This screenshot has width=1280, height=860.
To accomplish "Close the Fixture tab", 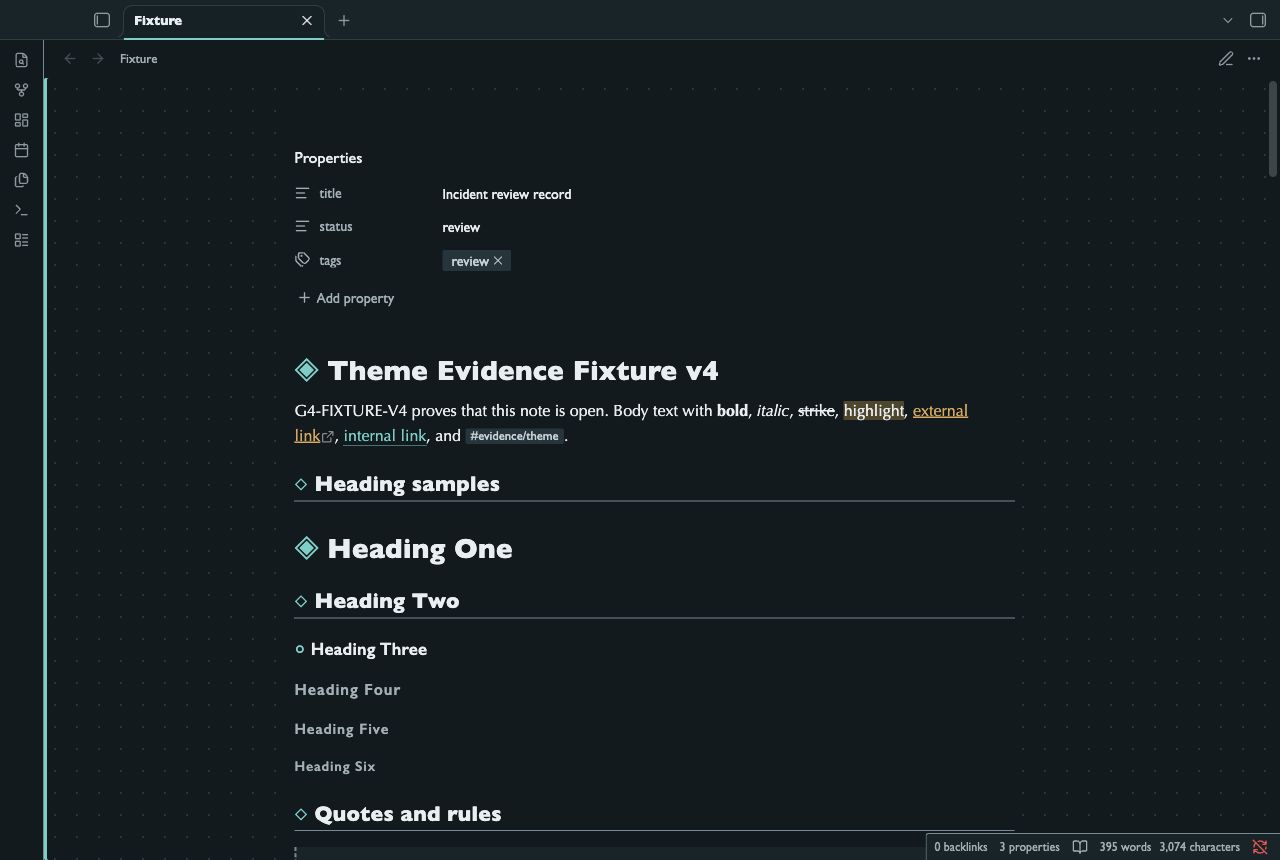I will coord(307,20).
